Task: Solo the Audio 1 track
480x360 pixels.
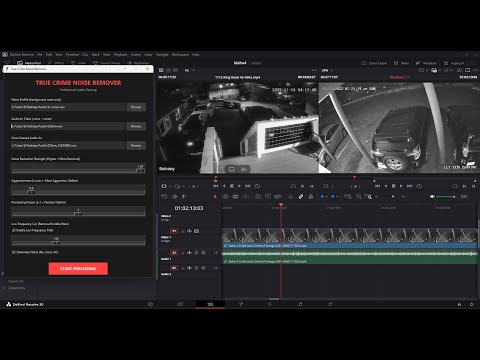Action: point(196,253)
